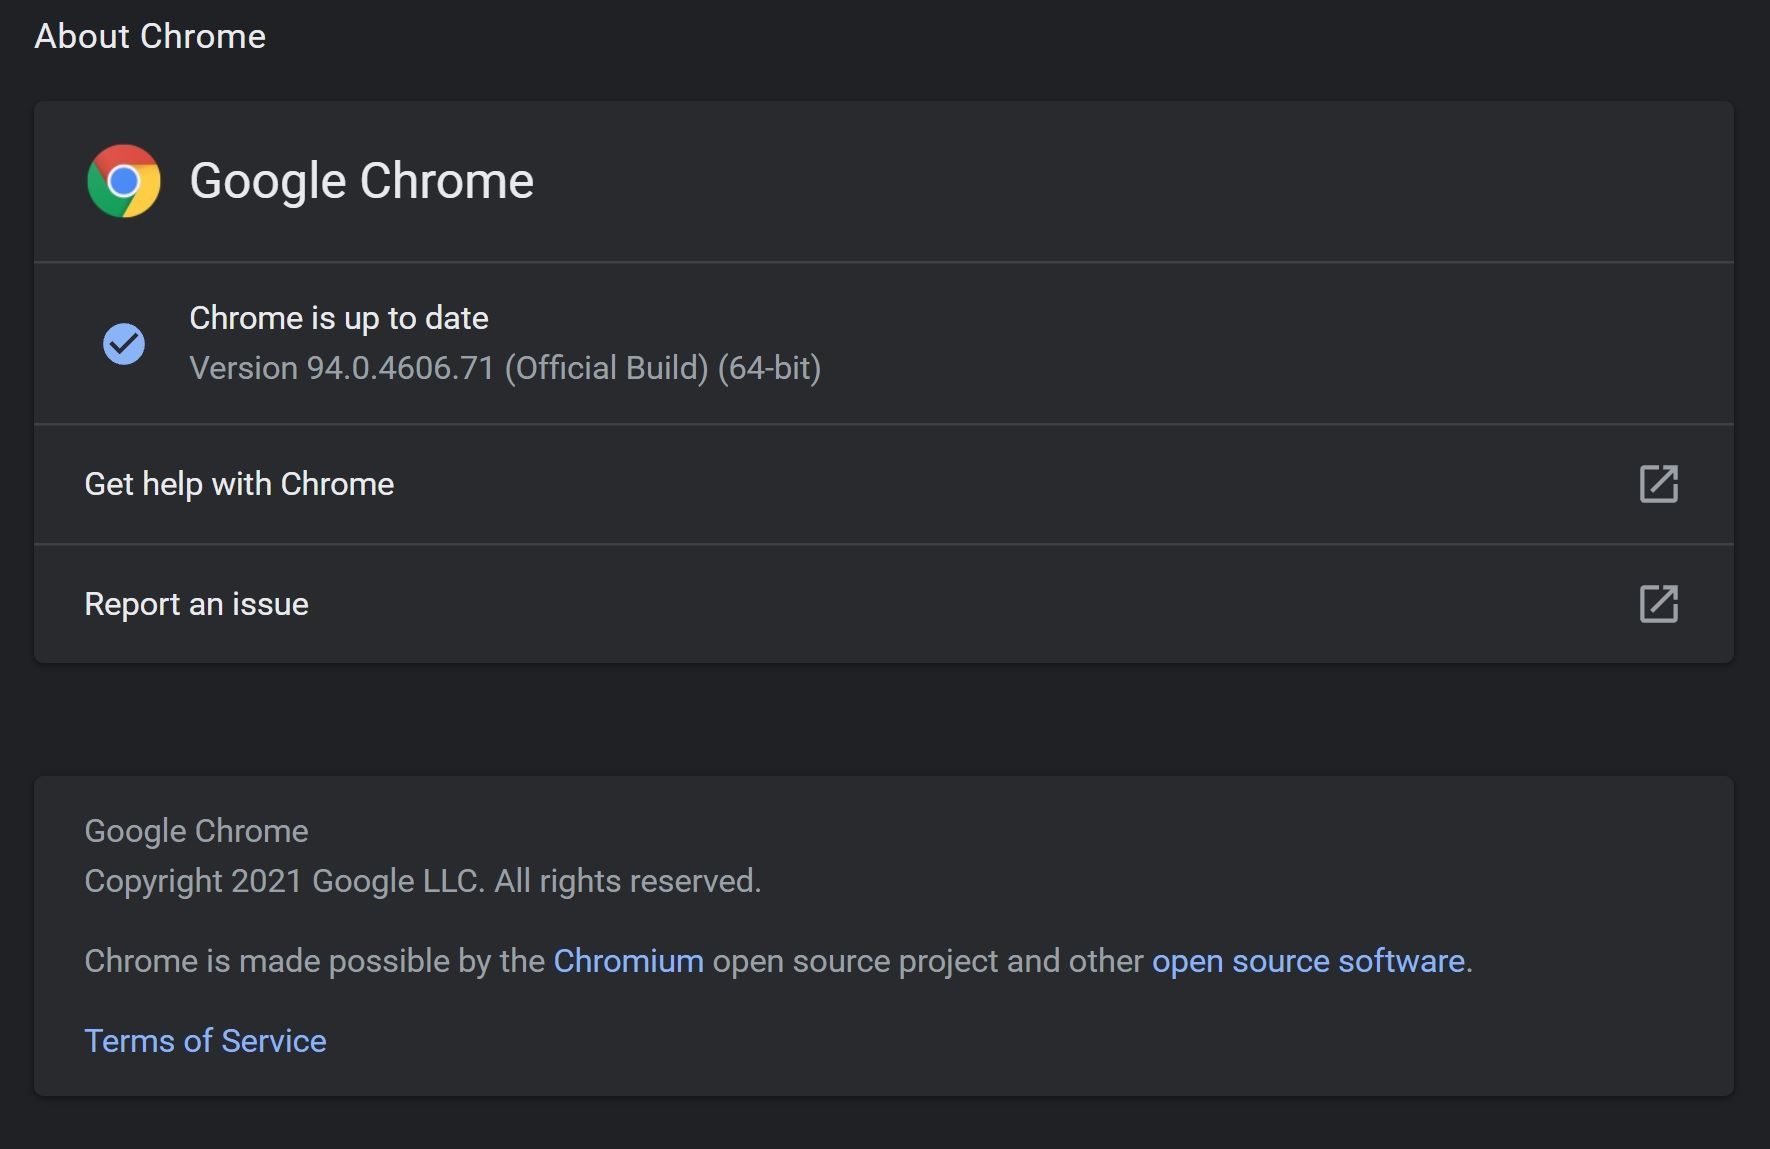Viewport: 1770px width, 1149px height.
Task: Click the blue up-to-date checkmark icon
Action: pyautogui.click(x=124, y=344)
